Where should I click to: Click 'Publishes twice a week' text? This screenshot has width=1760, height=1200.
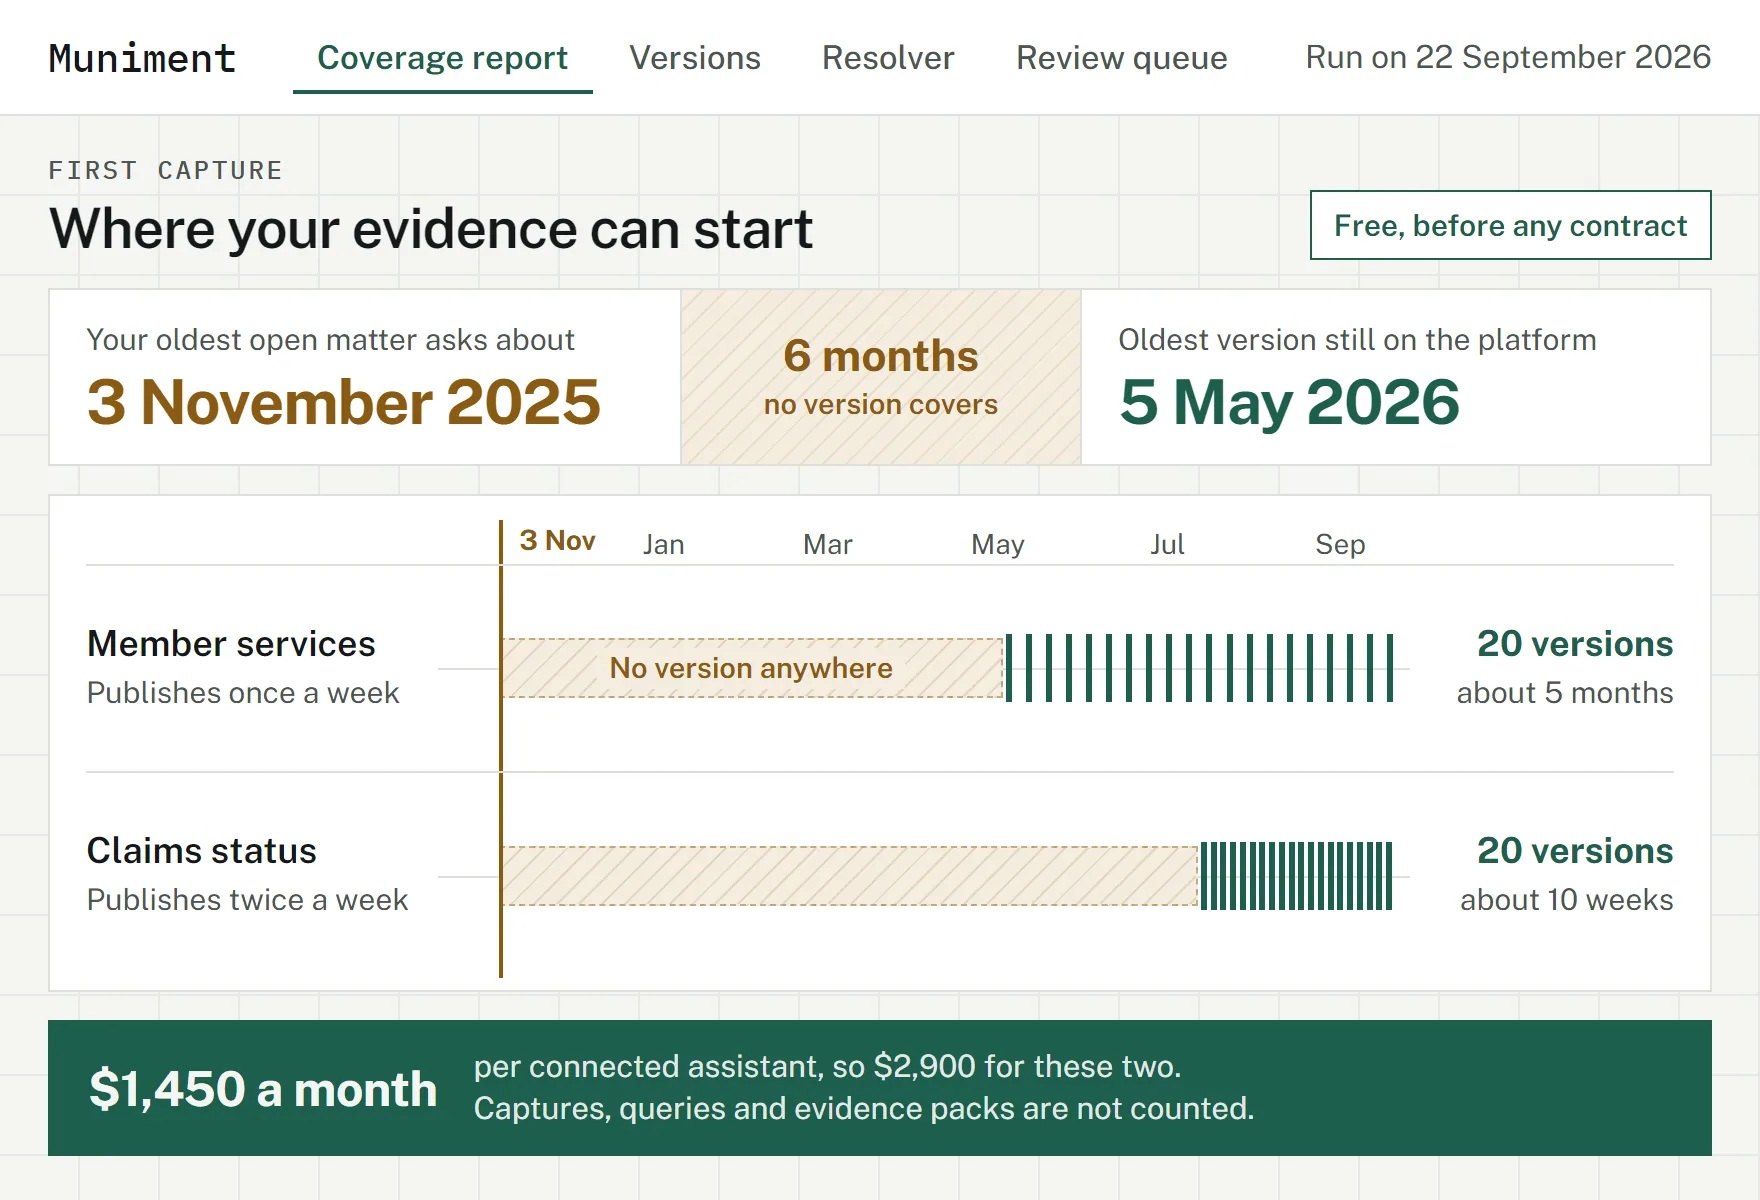click(x=248, y=900)
